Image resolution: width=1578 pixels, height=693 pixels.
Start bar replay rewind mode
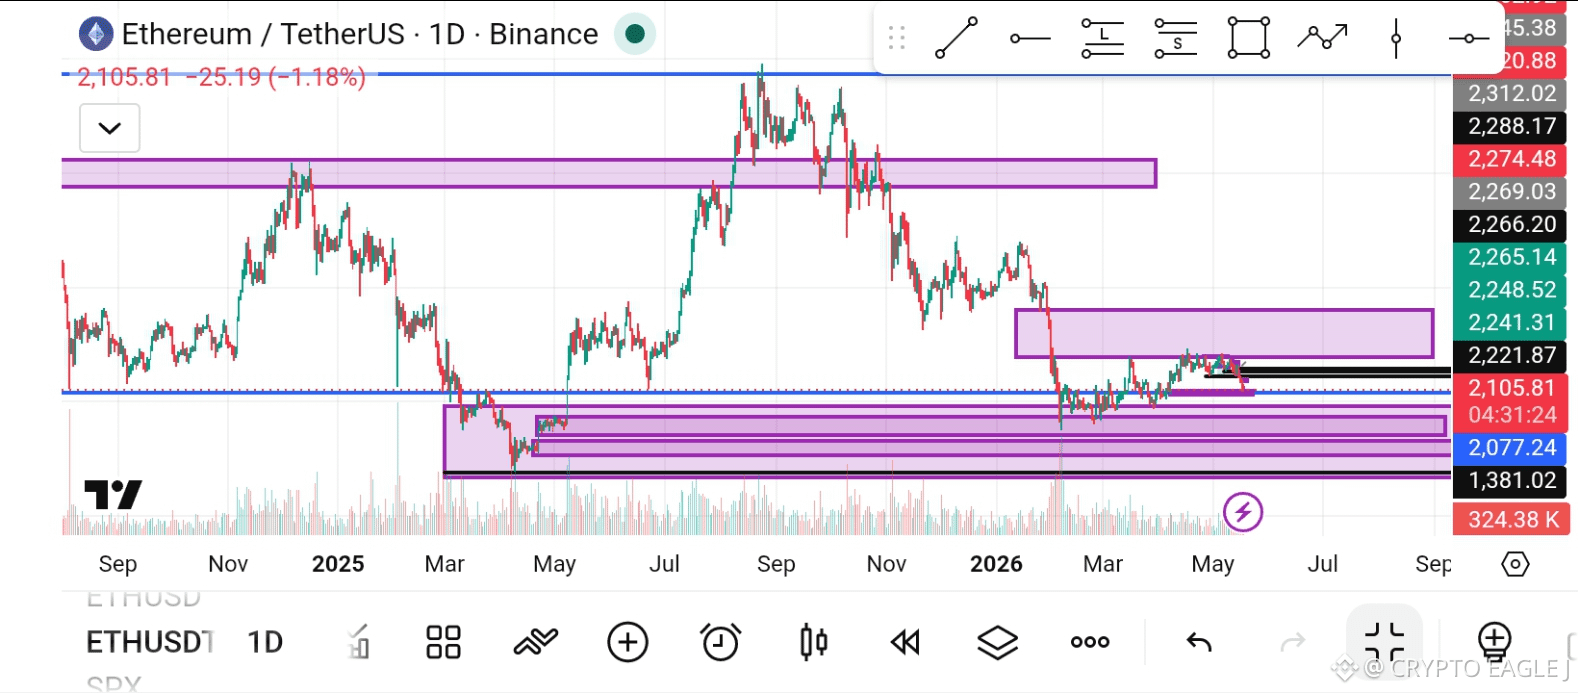point(905,642)
